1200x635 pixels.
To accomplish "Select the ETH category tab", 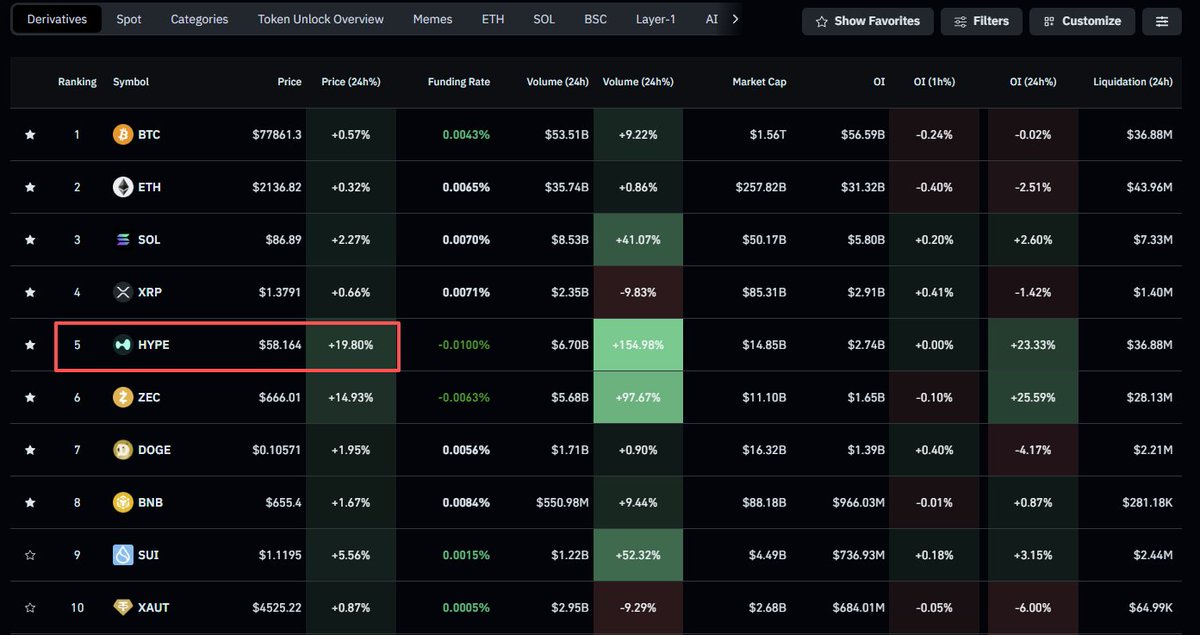I will coord(493,19).
